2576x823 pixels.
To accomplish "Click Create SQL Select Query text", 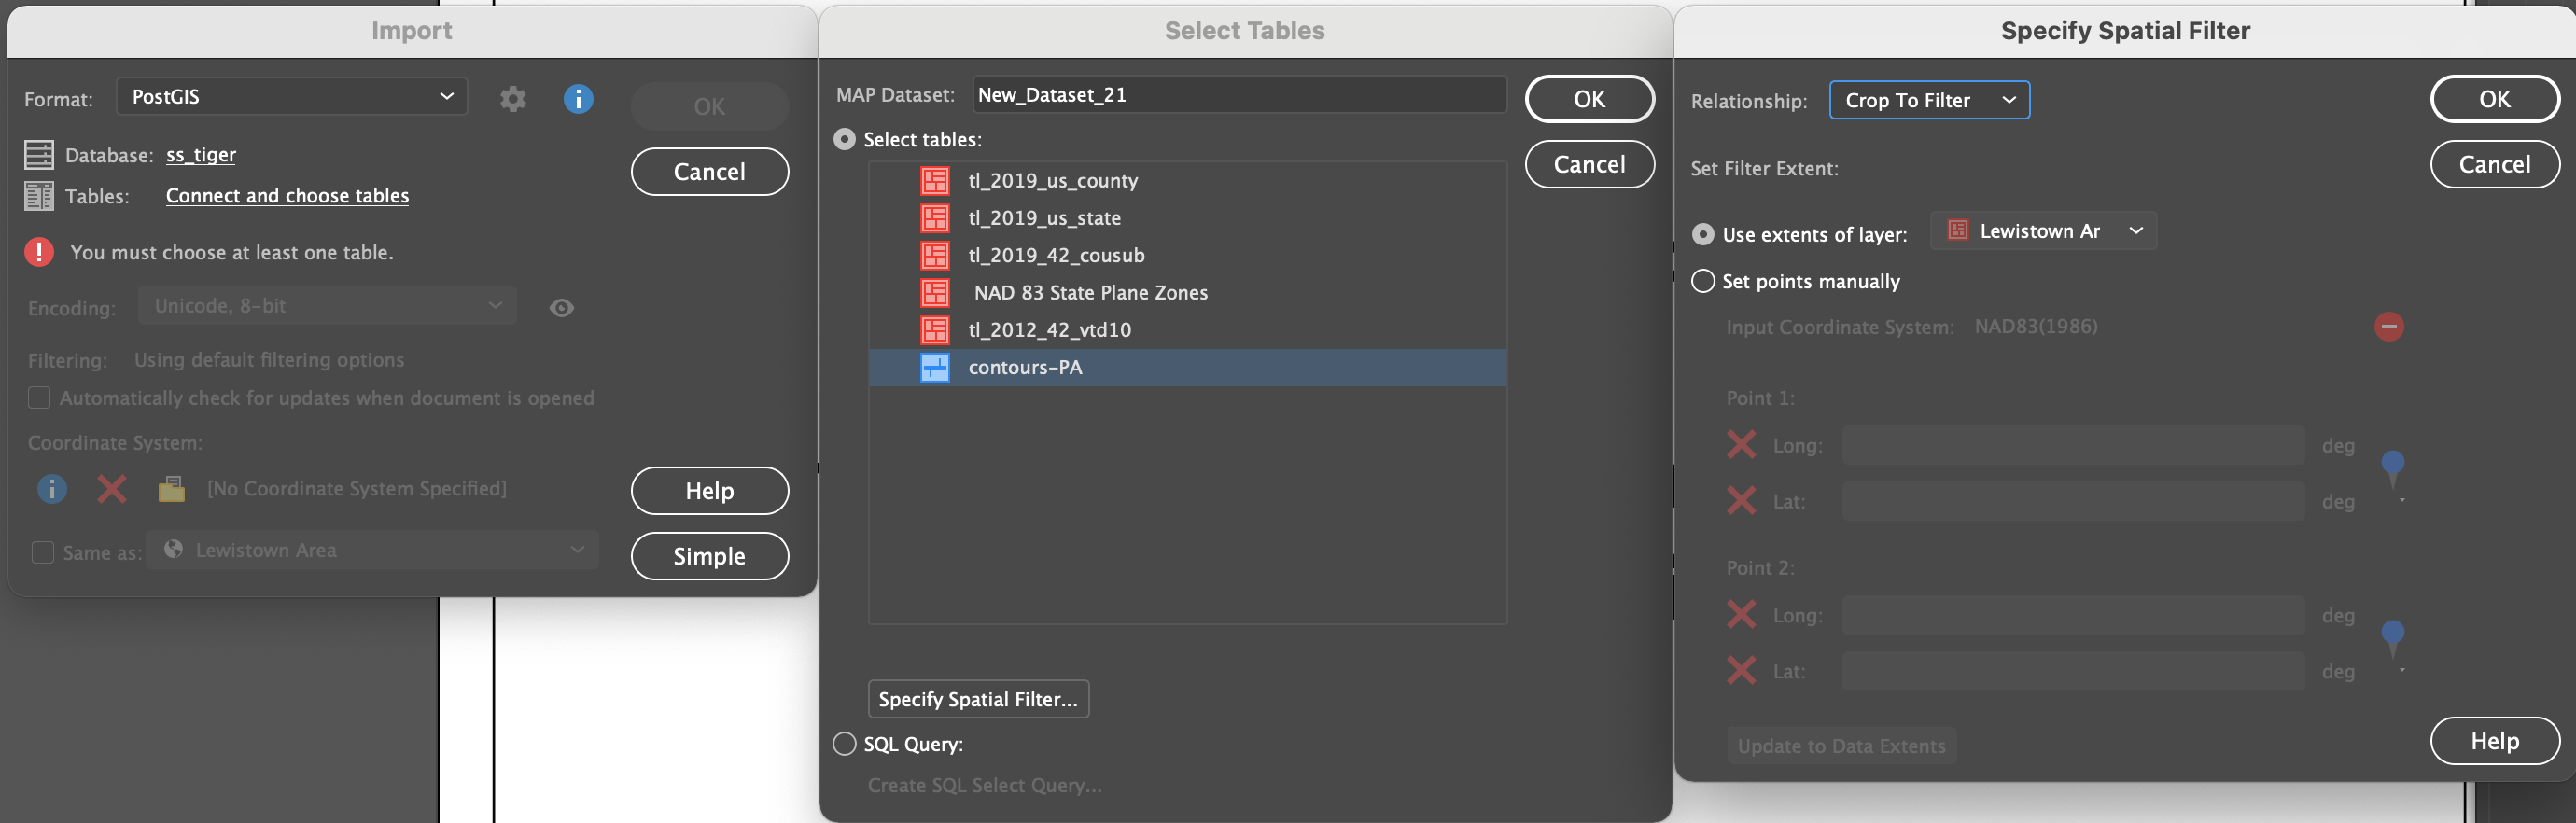I will point(984,786).
